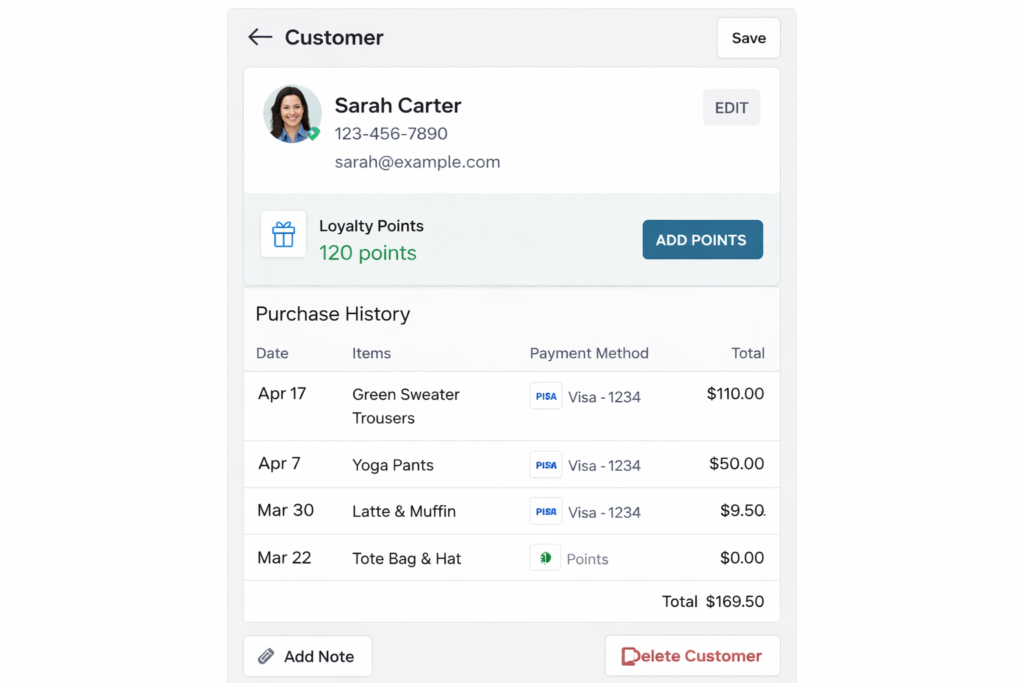1024x683 pixels.
Task: Click the back arrow icon
Action: point(260,37)
